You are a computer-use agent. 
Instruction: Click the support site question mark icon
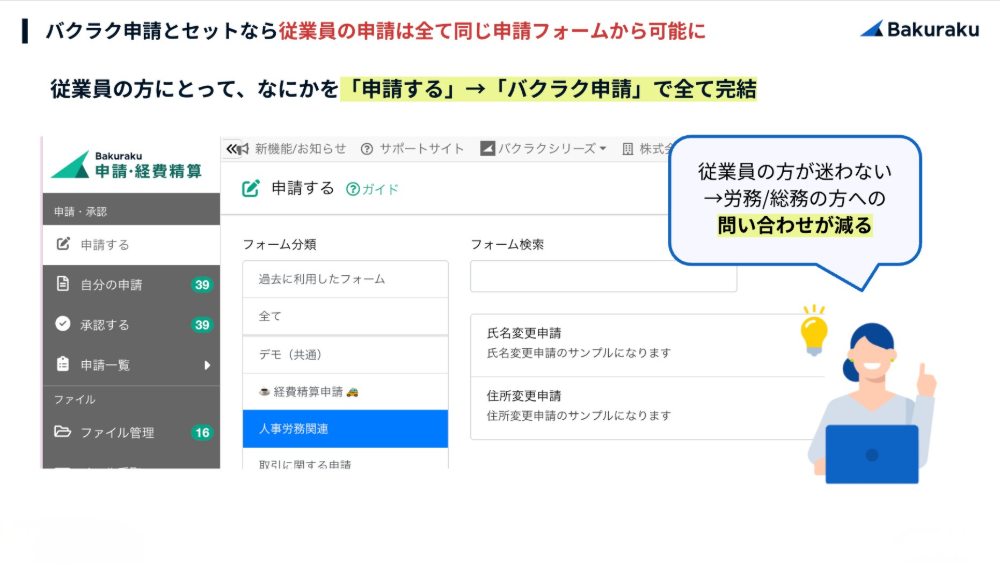click(367, 149)
